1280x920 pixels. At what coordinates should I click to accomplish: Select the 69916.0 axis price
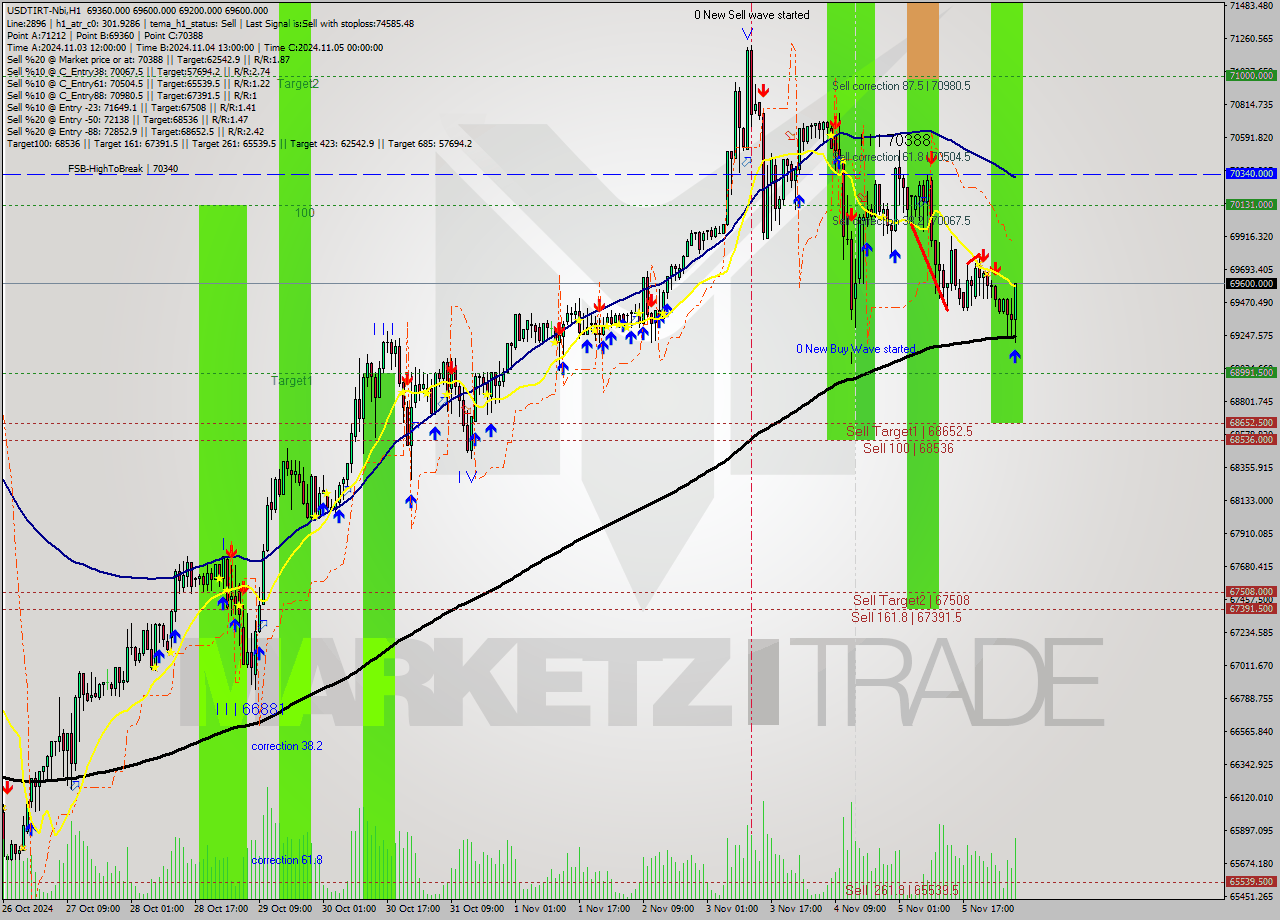[1250, 236]
